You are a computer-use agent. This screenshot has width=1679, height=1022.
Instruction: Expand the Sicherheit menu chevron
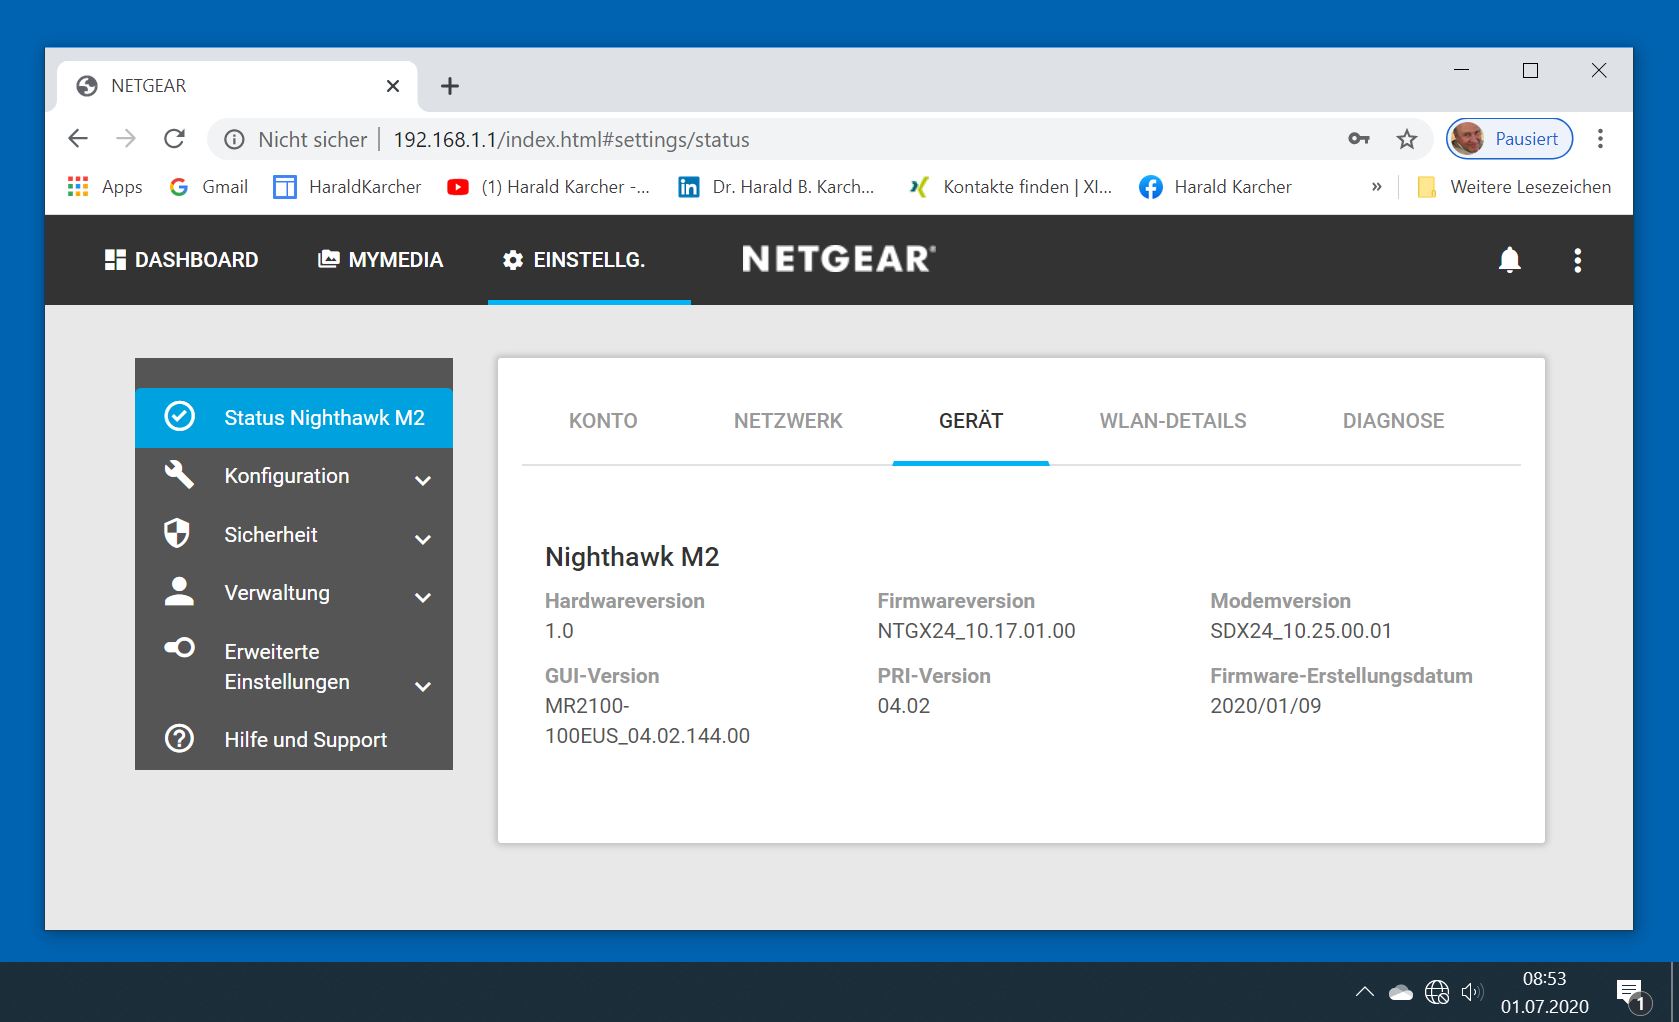coord(423,539)
